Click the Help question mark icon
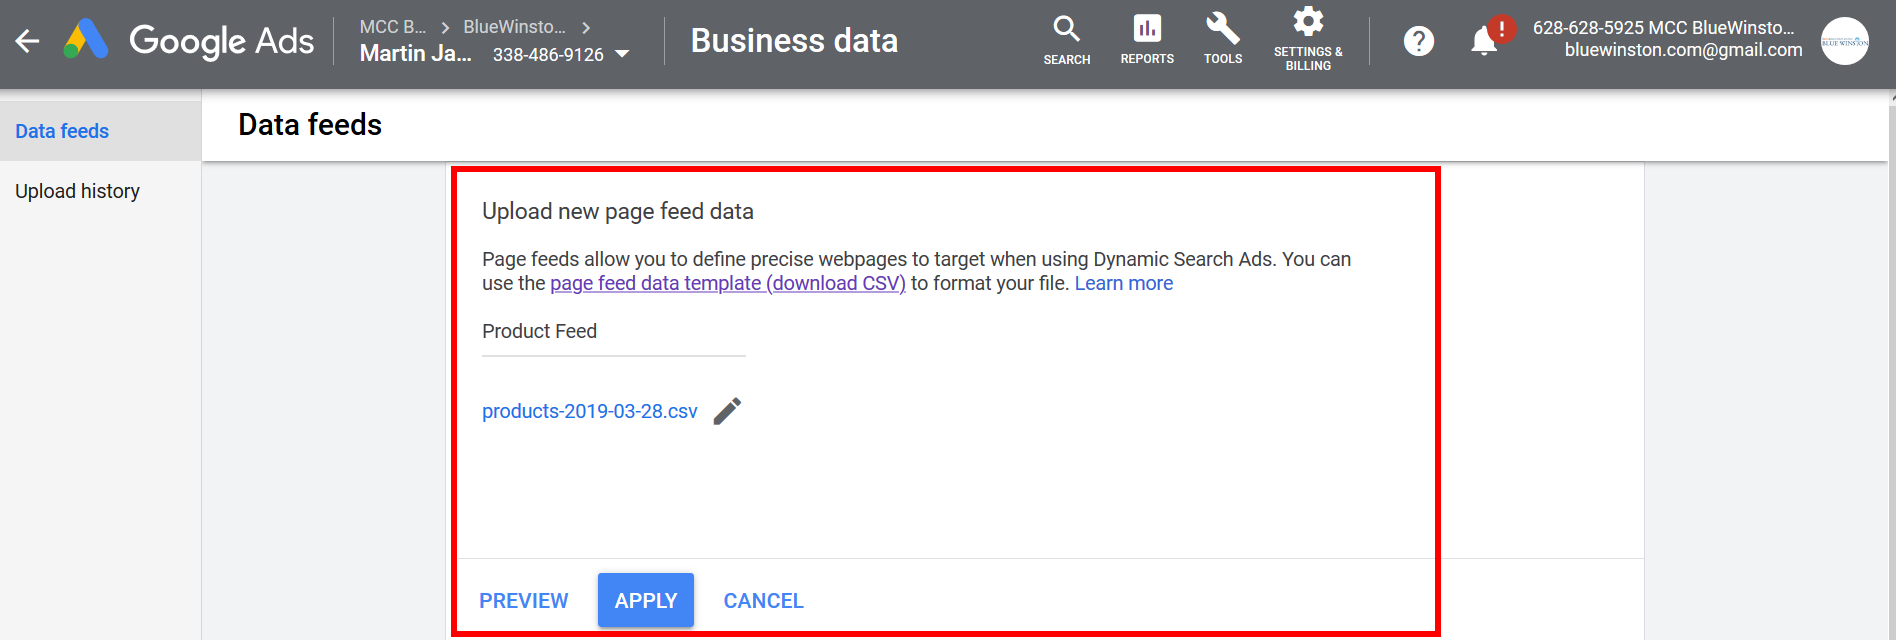This screenshot has width=1896, height=640. click(1418, 41)
